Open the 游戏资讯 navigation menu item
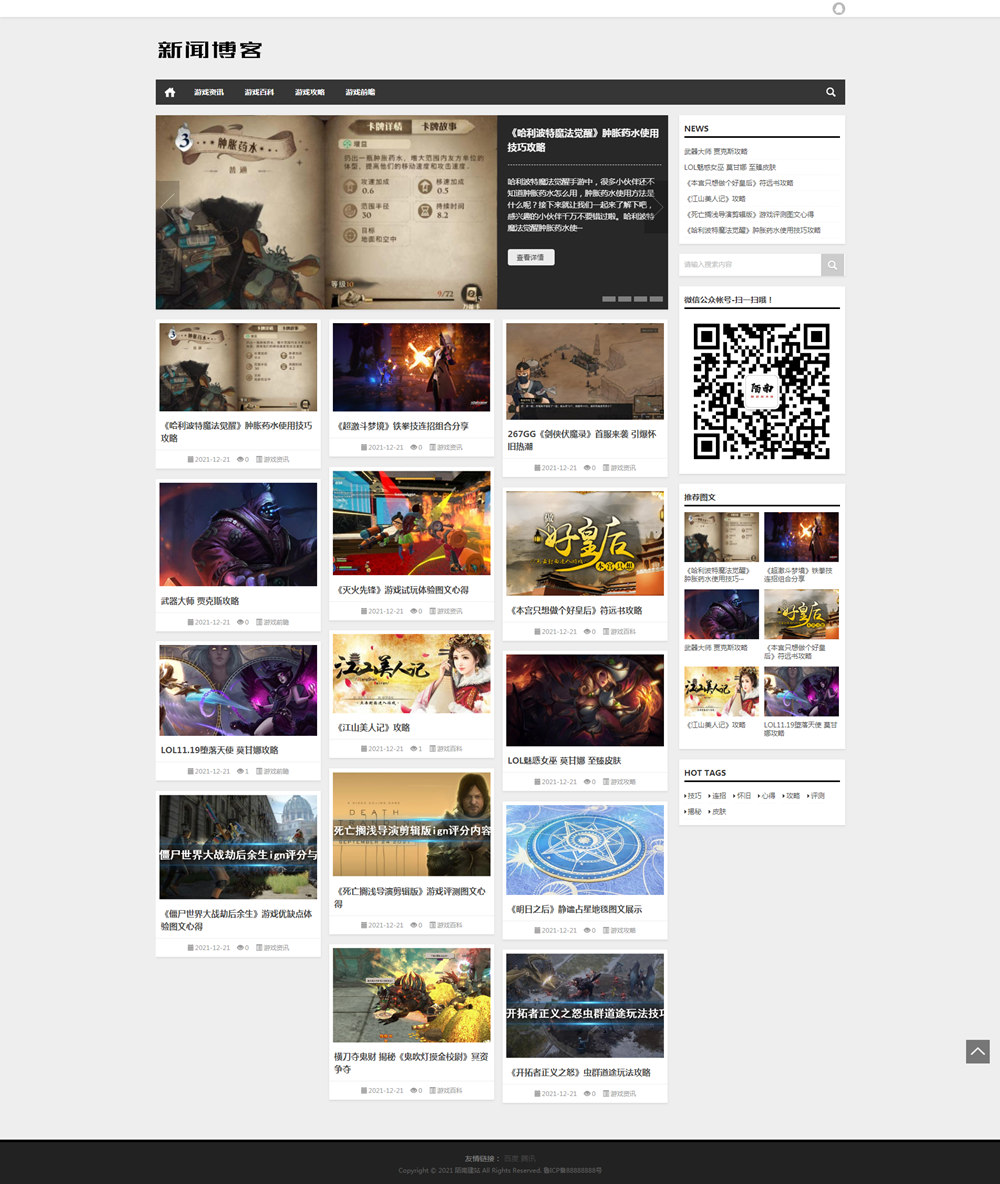1000x1184 pixels. [x=208, y=92]
